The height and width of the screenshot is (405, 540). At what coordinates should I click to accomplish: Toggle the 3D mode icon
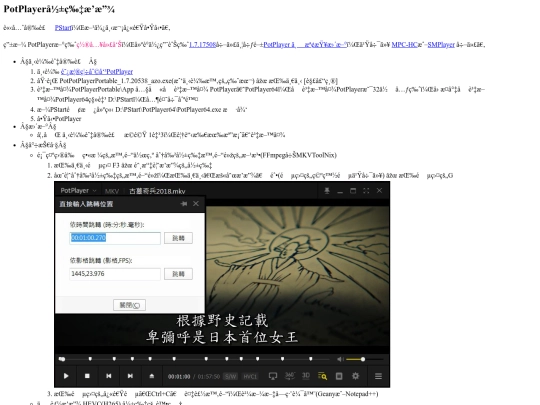[306, 376]
